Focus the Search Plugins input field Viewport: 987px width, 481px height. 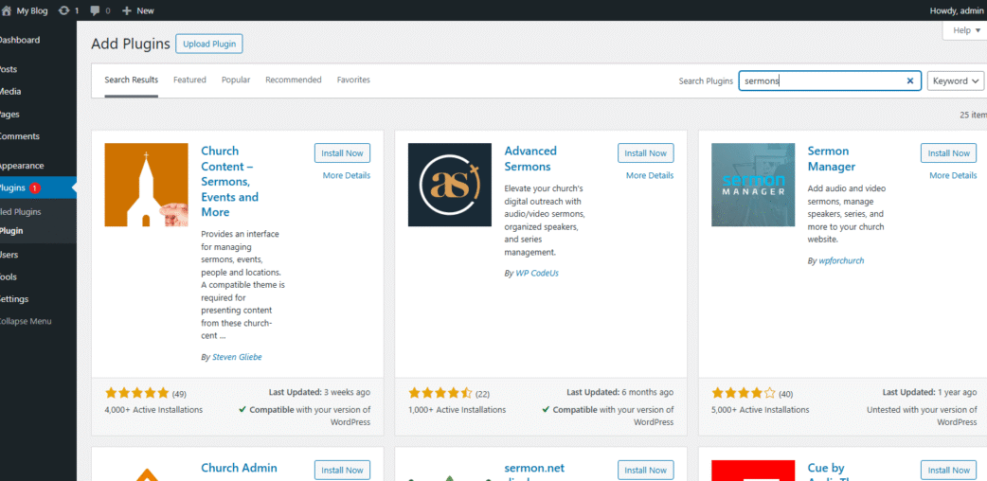[x=830, y=81]
